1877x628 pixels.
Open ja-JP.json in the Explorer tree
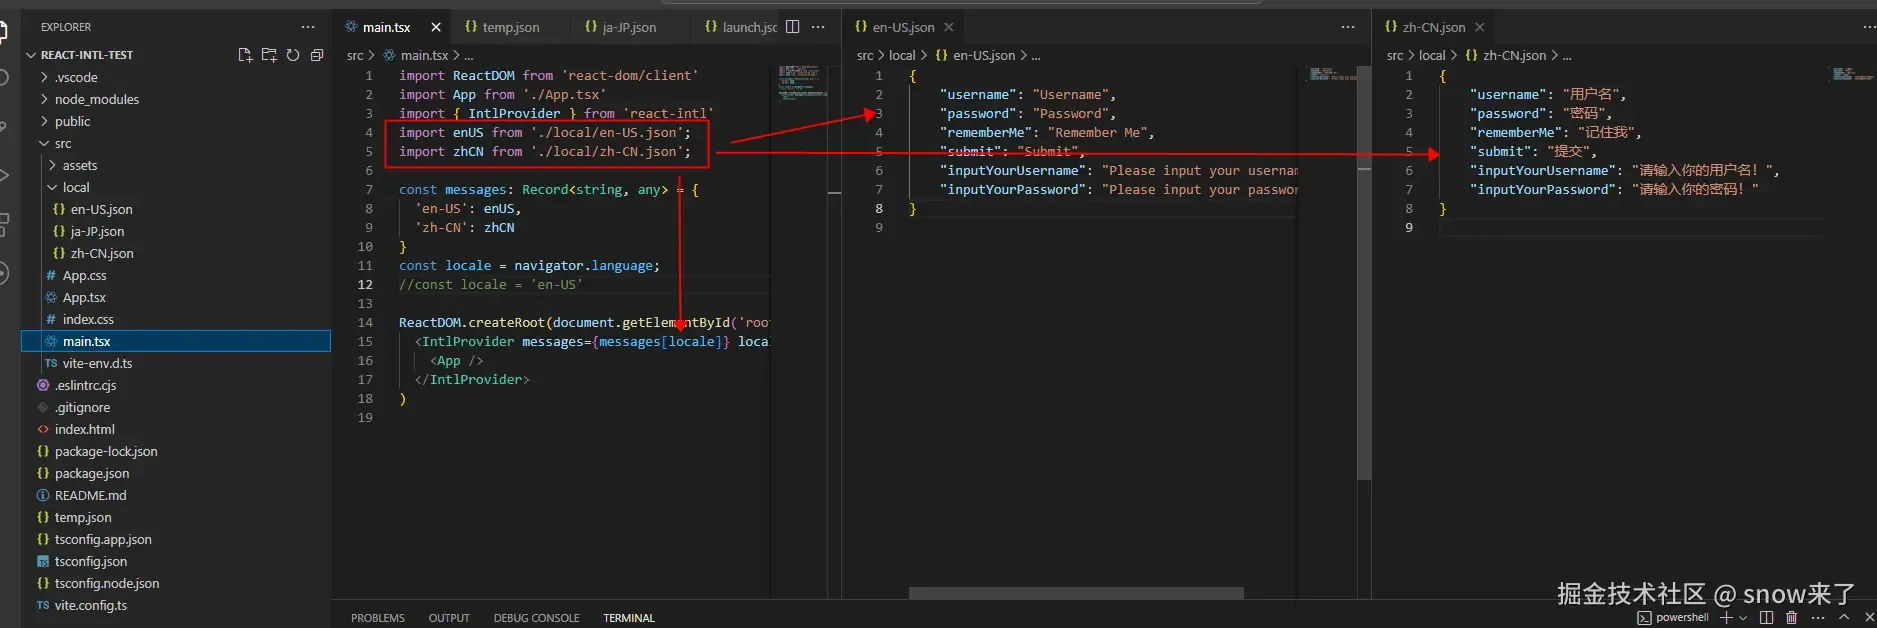[176, 231]
